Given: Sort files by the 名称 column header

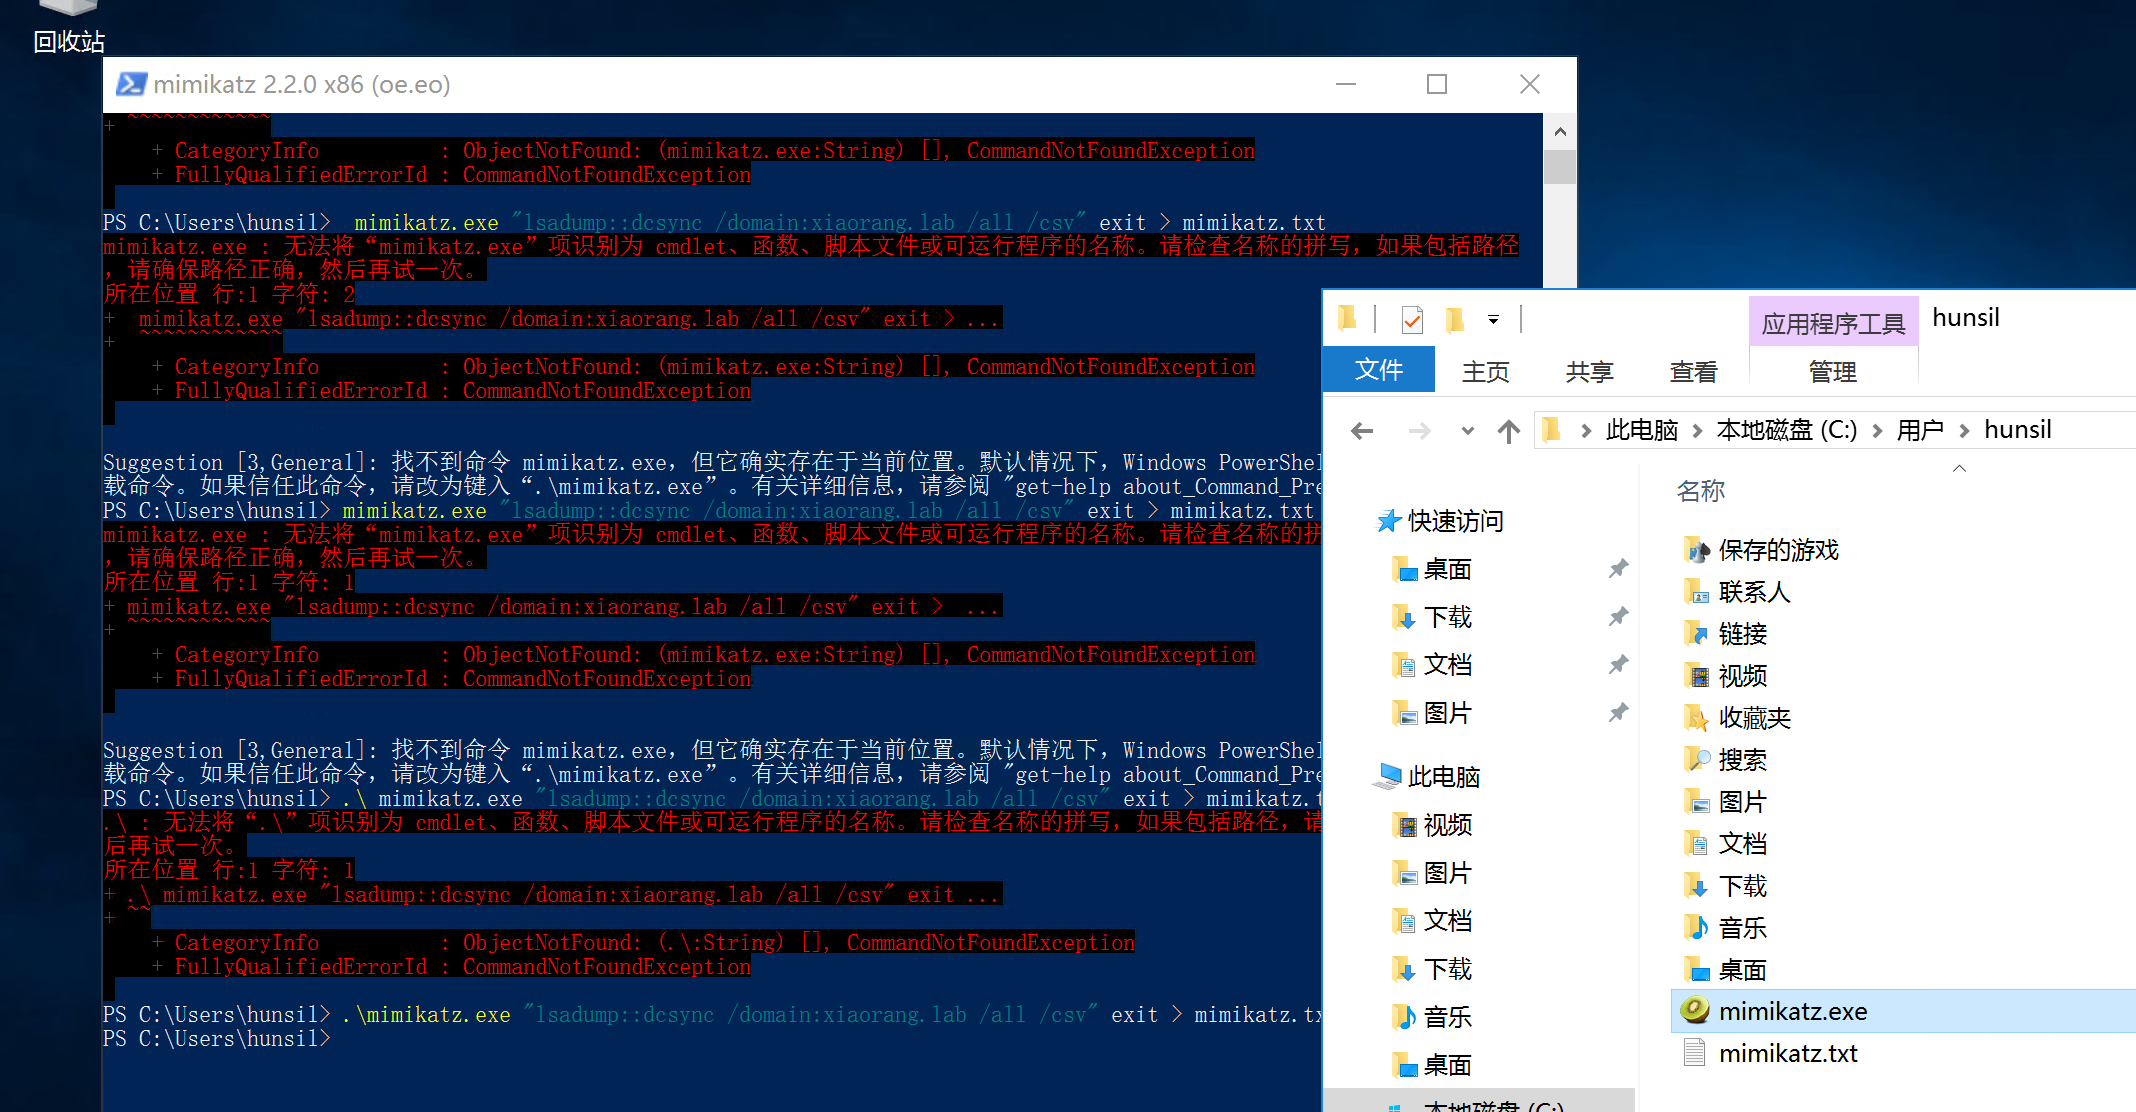Looking at the screenshot, I should click(x=1701, y=491).
